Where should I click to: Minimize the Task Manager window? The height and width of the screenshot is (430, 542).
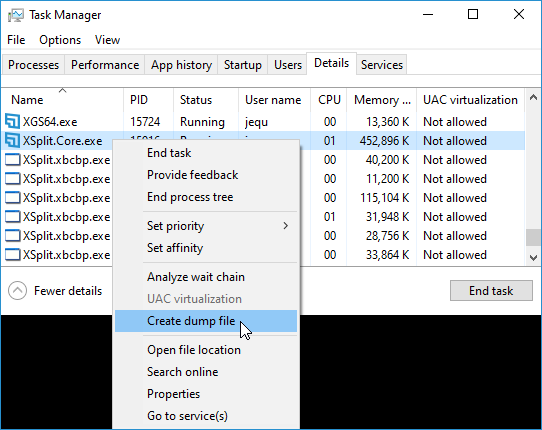[428, 15]
